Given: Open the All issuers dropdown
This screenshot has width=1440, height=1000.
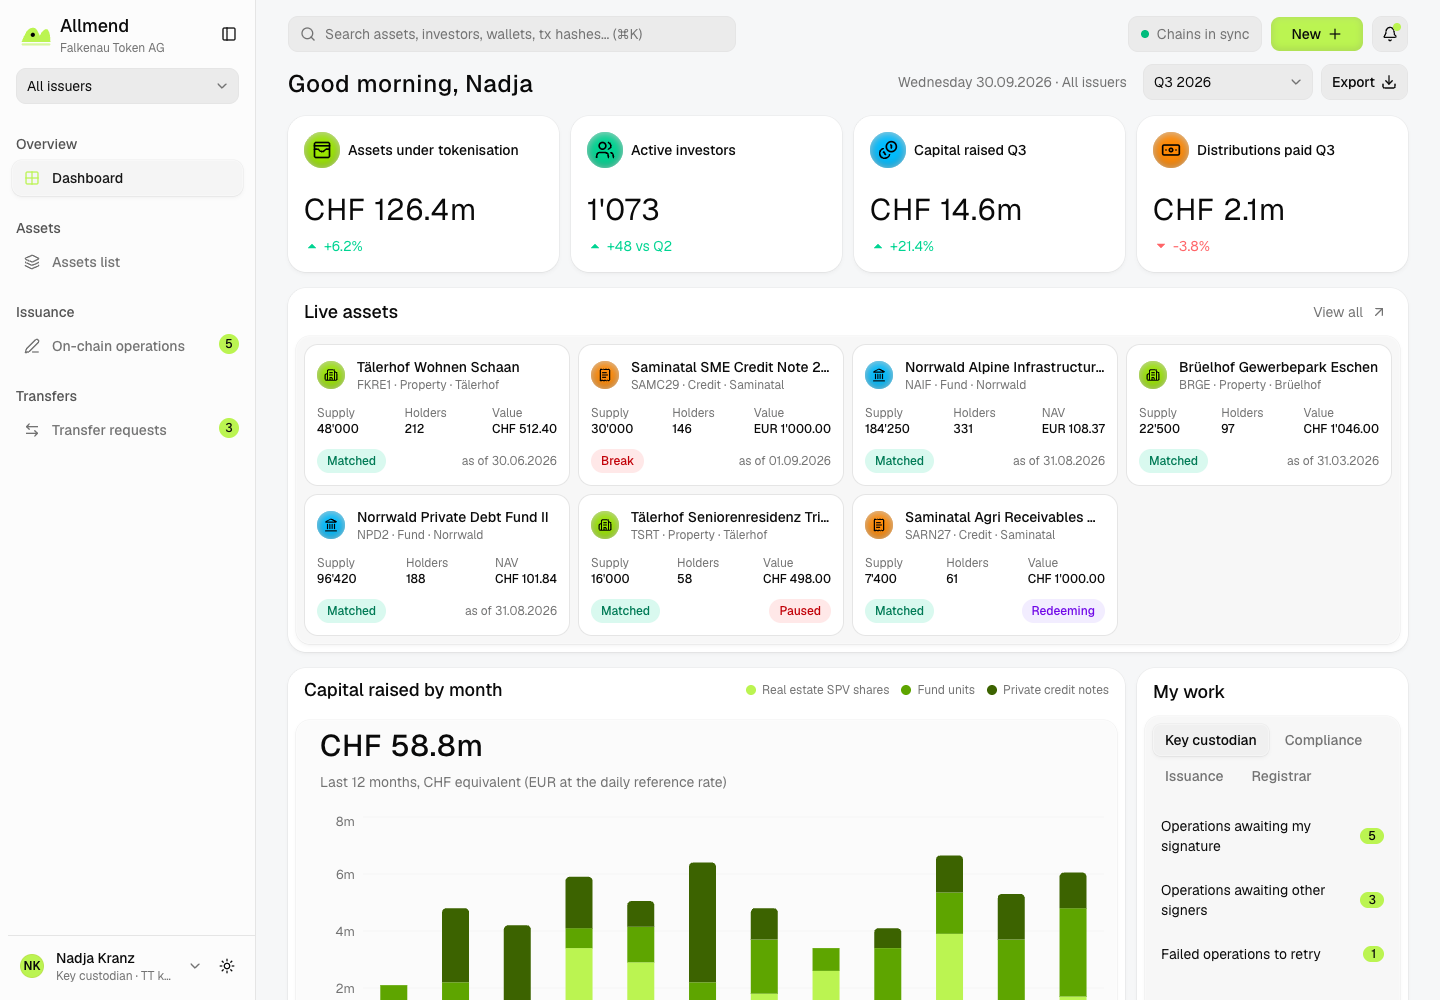Looking at the screenshot, I should tap(127, 86).
